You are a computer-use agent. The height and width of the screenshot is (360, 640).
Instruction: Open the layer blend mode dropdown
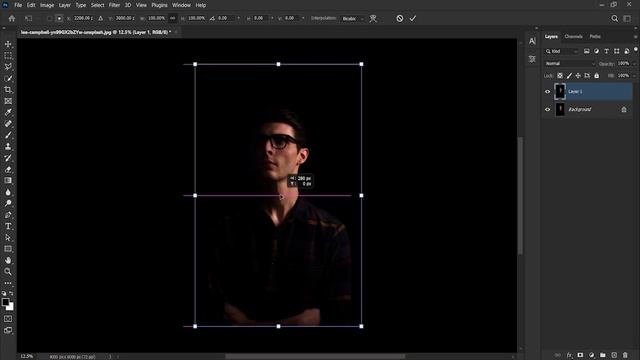[x=570, y=64]
